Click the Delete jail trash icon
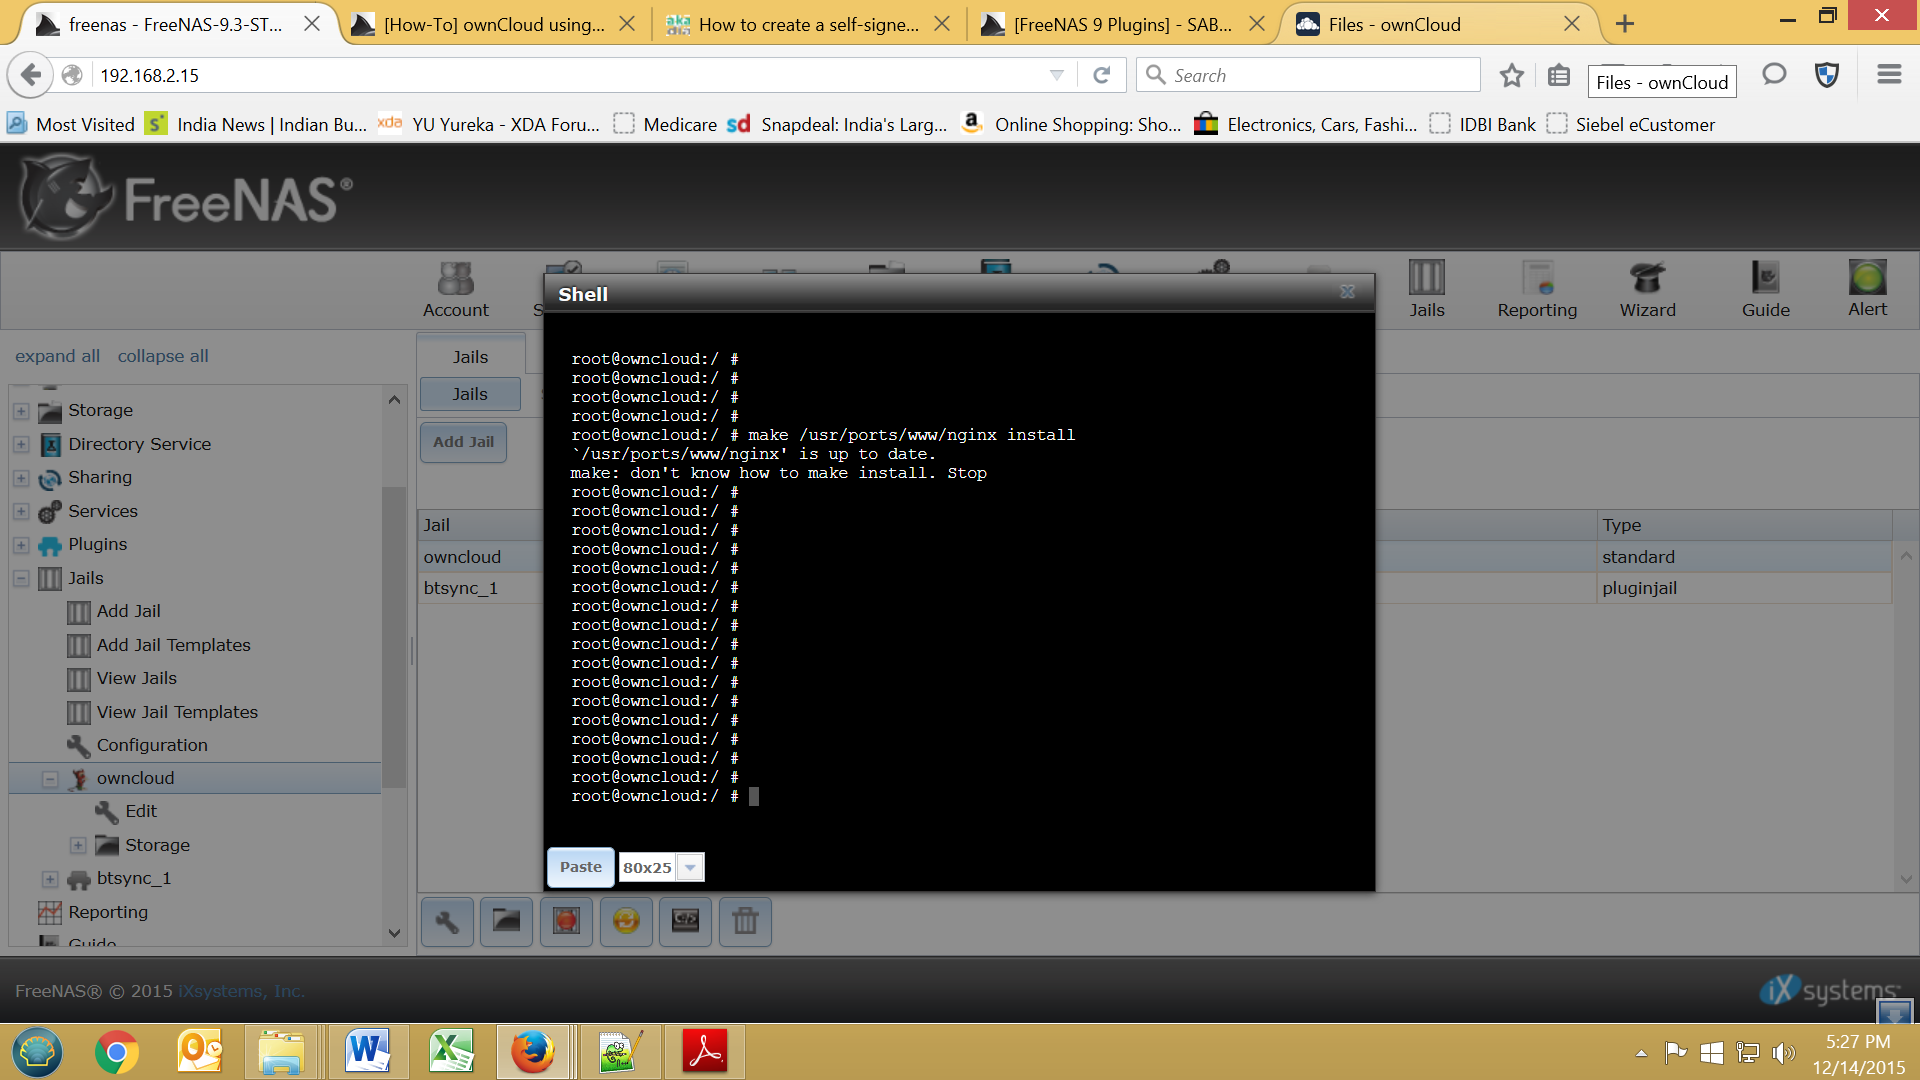 (745, 921)
